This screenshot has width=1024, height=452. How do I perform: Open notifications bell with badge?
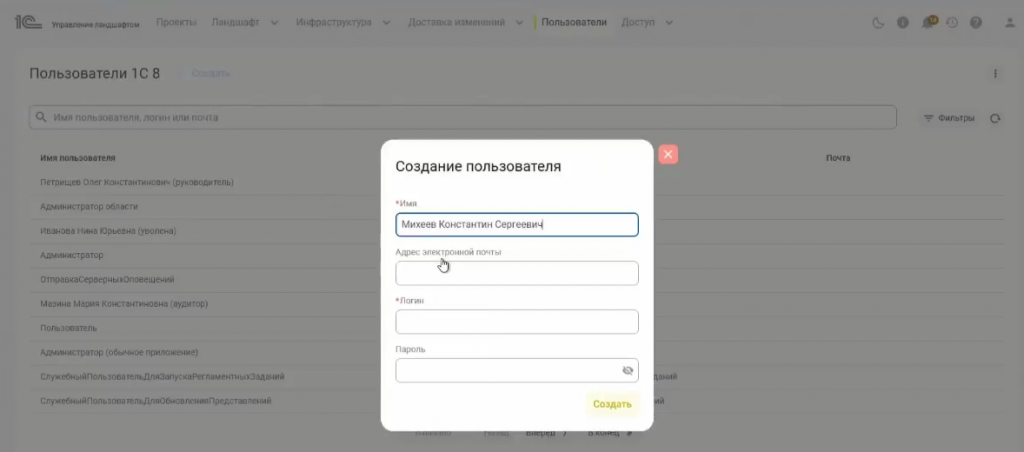pos(927,23)
